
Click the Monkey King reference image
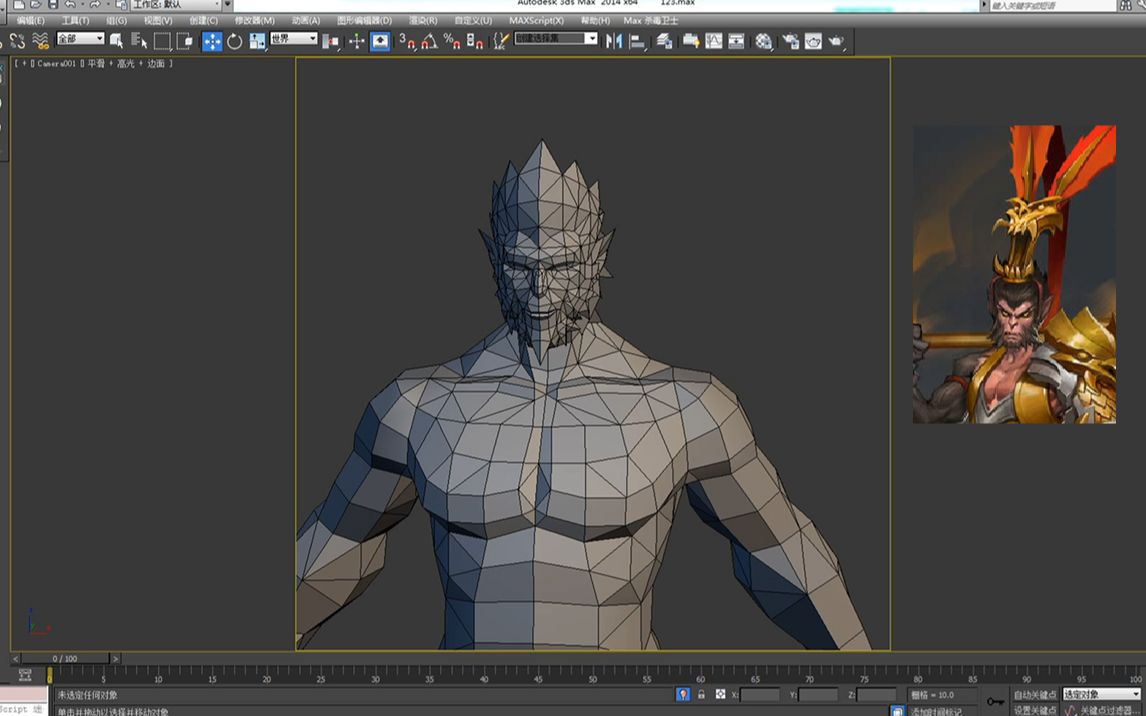coord(1014,274)
